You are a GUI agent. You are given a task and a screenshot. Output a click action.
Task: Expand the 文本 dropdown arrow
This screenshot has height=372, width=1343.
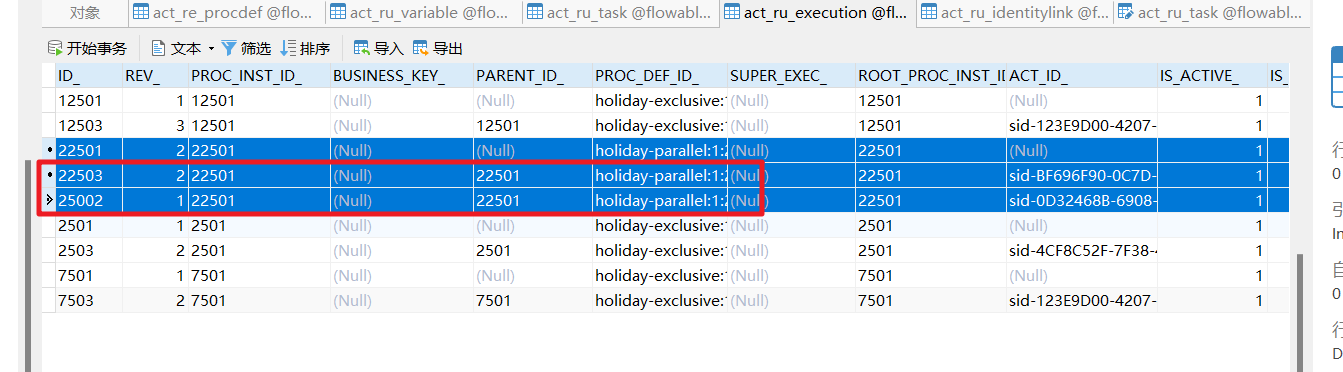pos(211,48)
